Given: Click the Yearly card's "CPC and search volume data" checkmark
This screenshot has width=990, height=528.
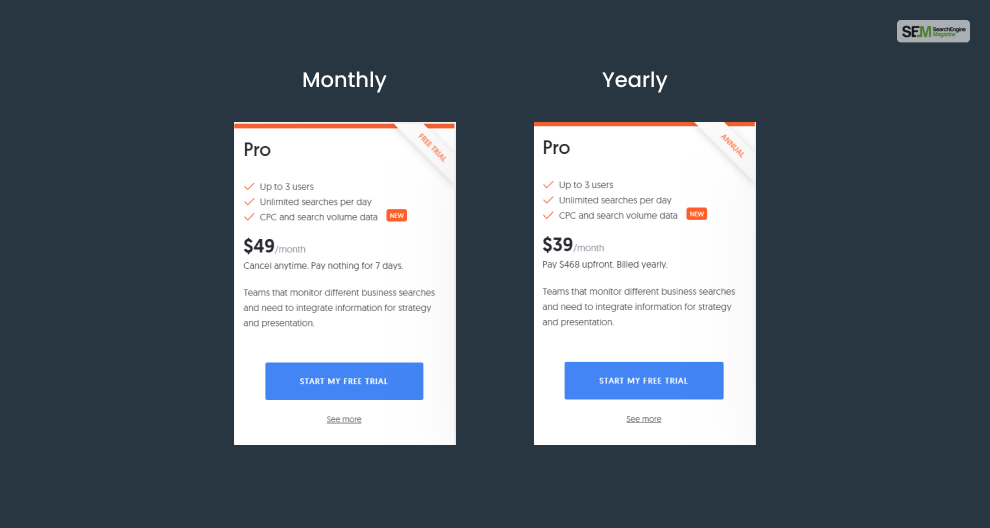Looking at the screenshot, I should coord(548,216).
